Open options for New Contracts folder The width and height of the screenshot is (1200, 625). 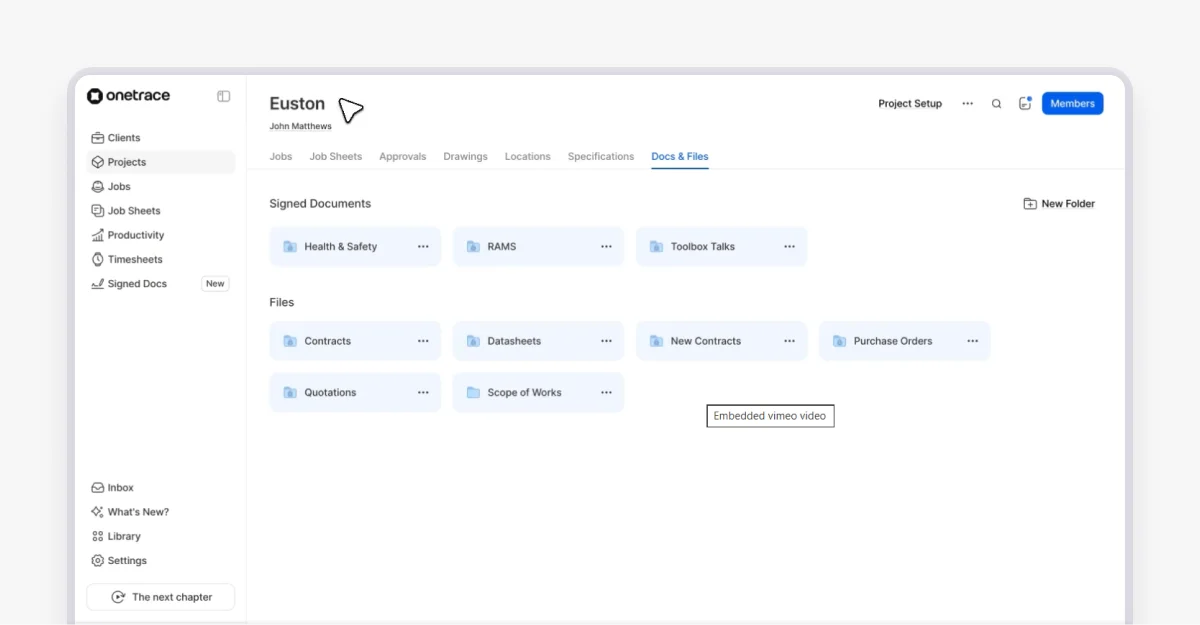tap(789, 341)
